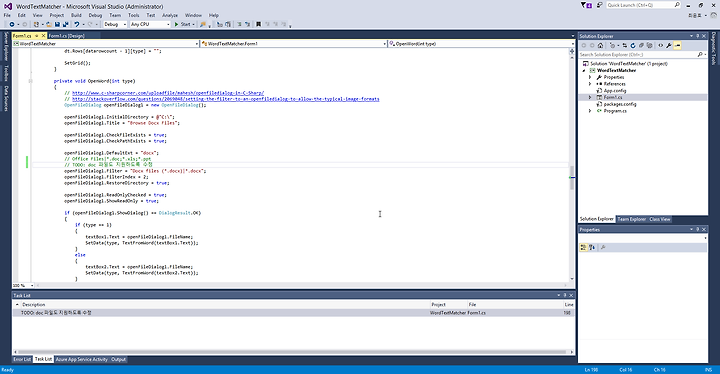Click Collapse All icon in Solution Explorer
This screenshot has width=720, height=374.
(641, 45)
